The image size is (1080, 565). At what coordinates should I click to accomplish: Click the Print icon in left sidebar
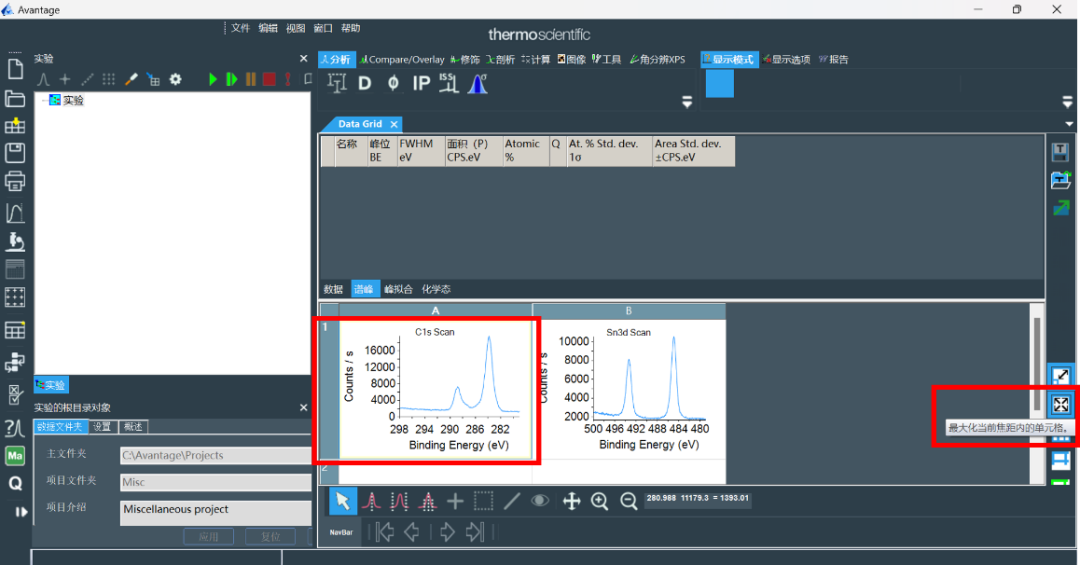(x=15, y=181)
